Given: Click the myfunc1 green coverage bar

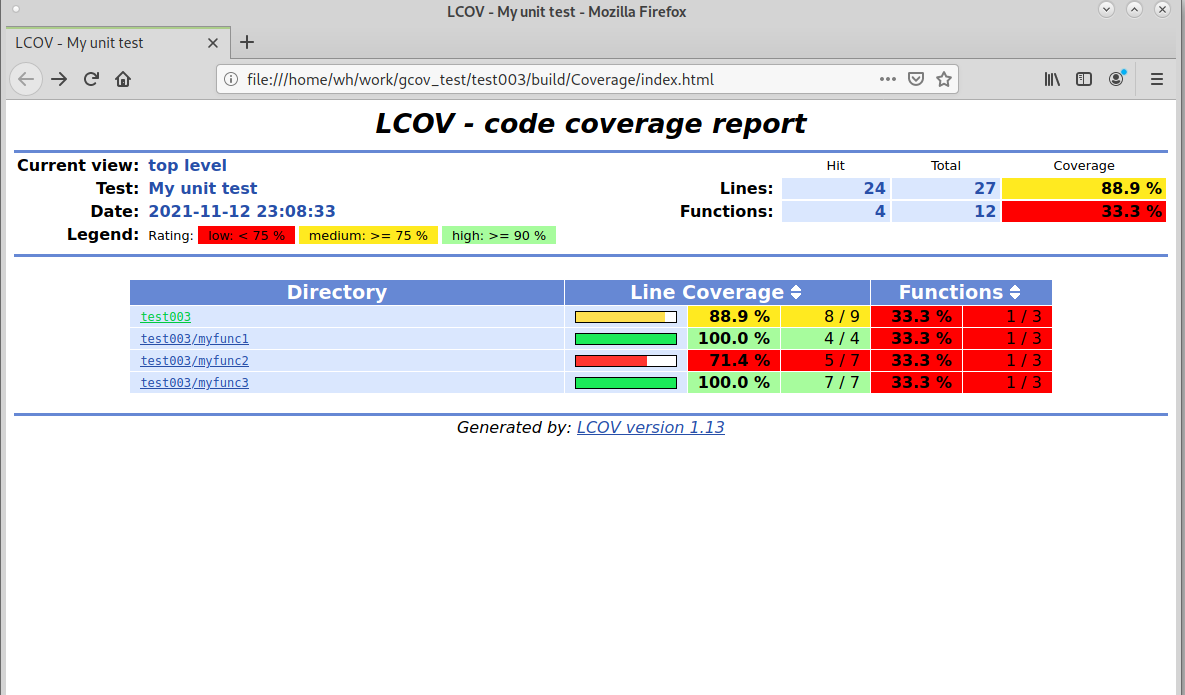Looking at the screenshot, I should [x=626, y=339].
